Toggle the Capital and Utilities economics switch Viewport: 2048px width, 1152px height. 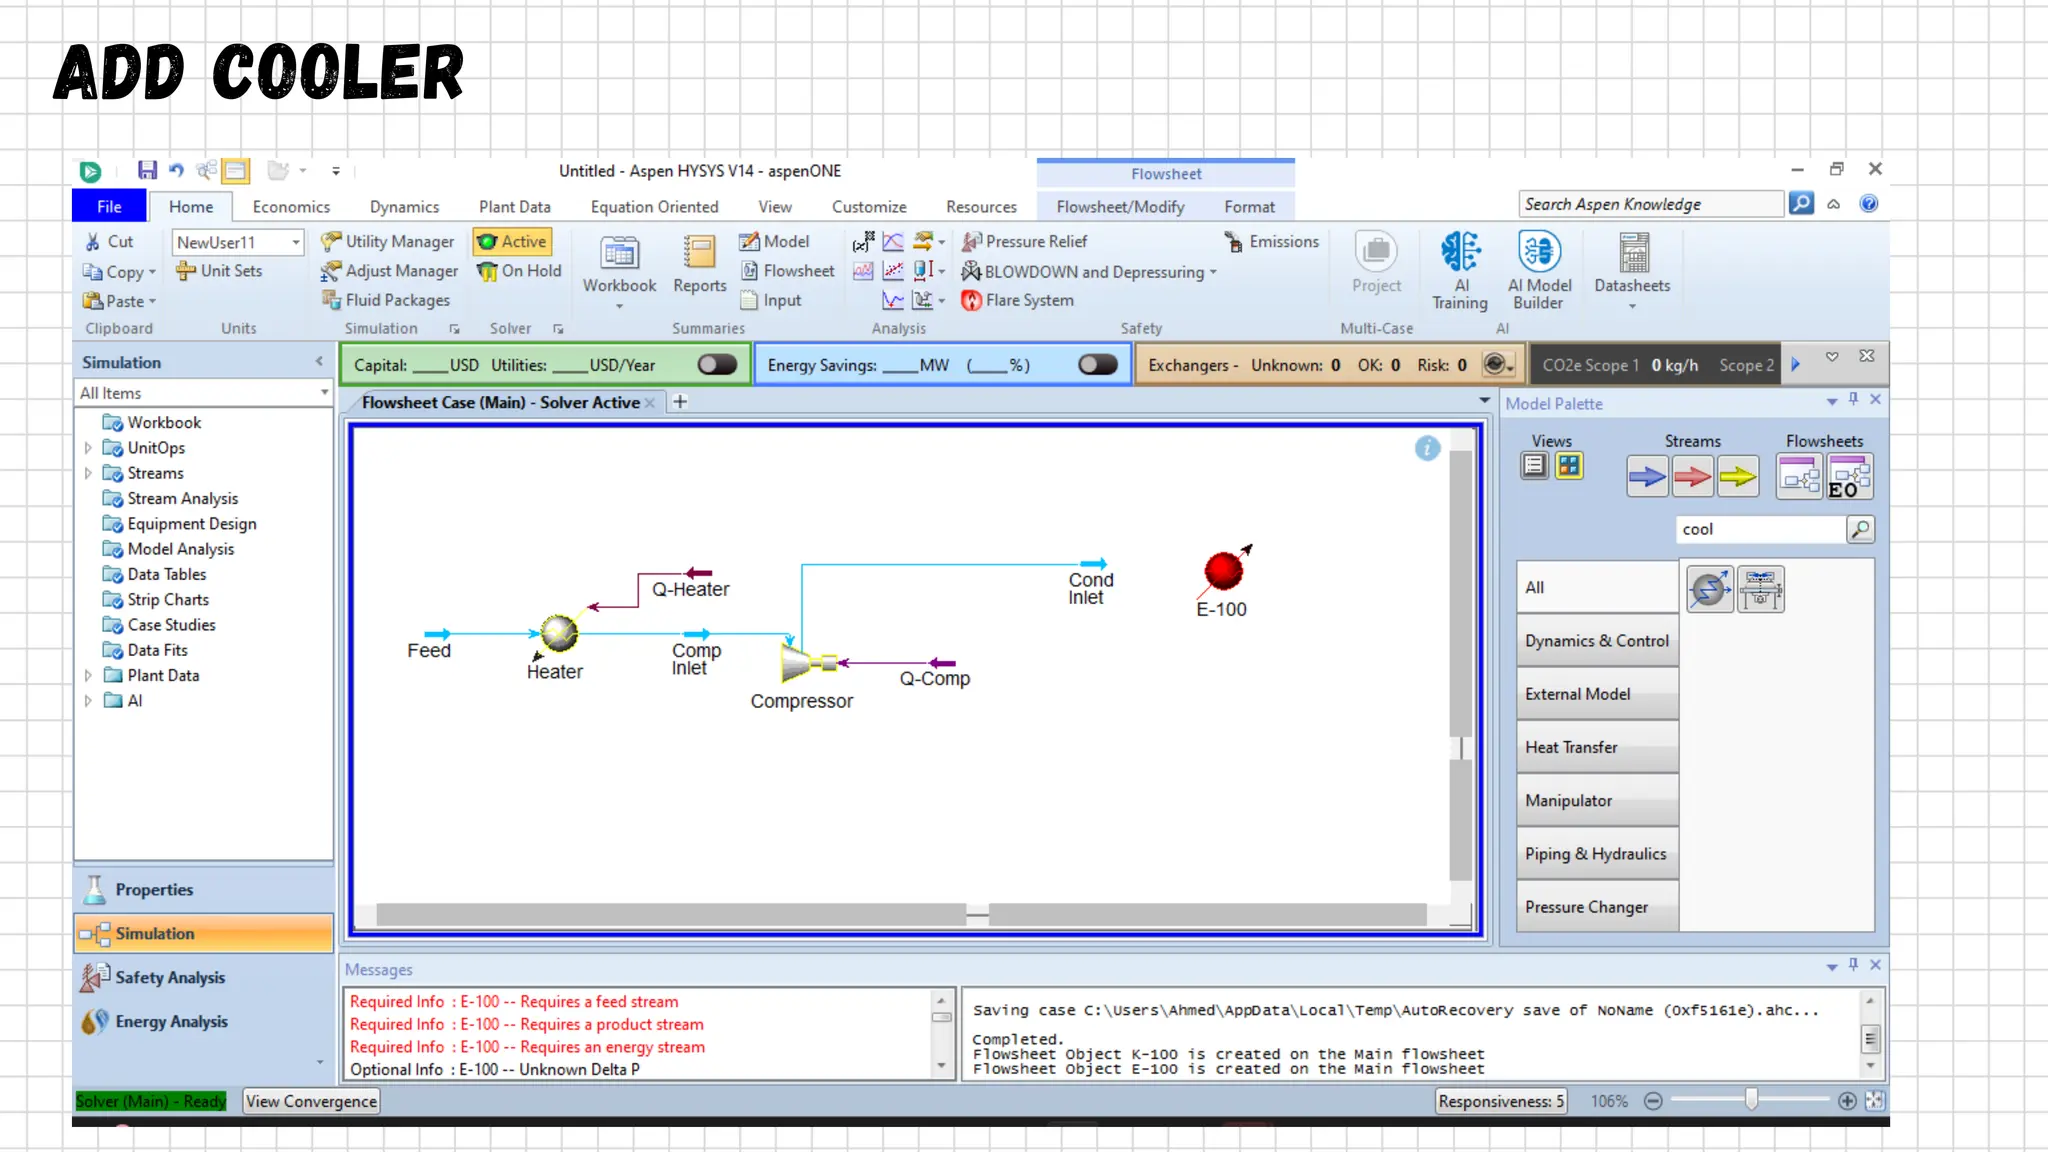tap(717, 365)
